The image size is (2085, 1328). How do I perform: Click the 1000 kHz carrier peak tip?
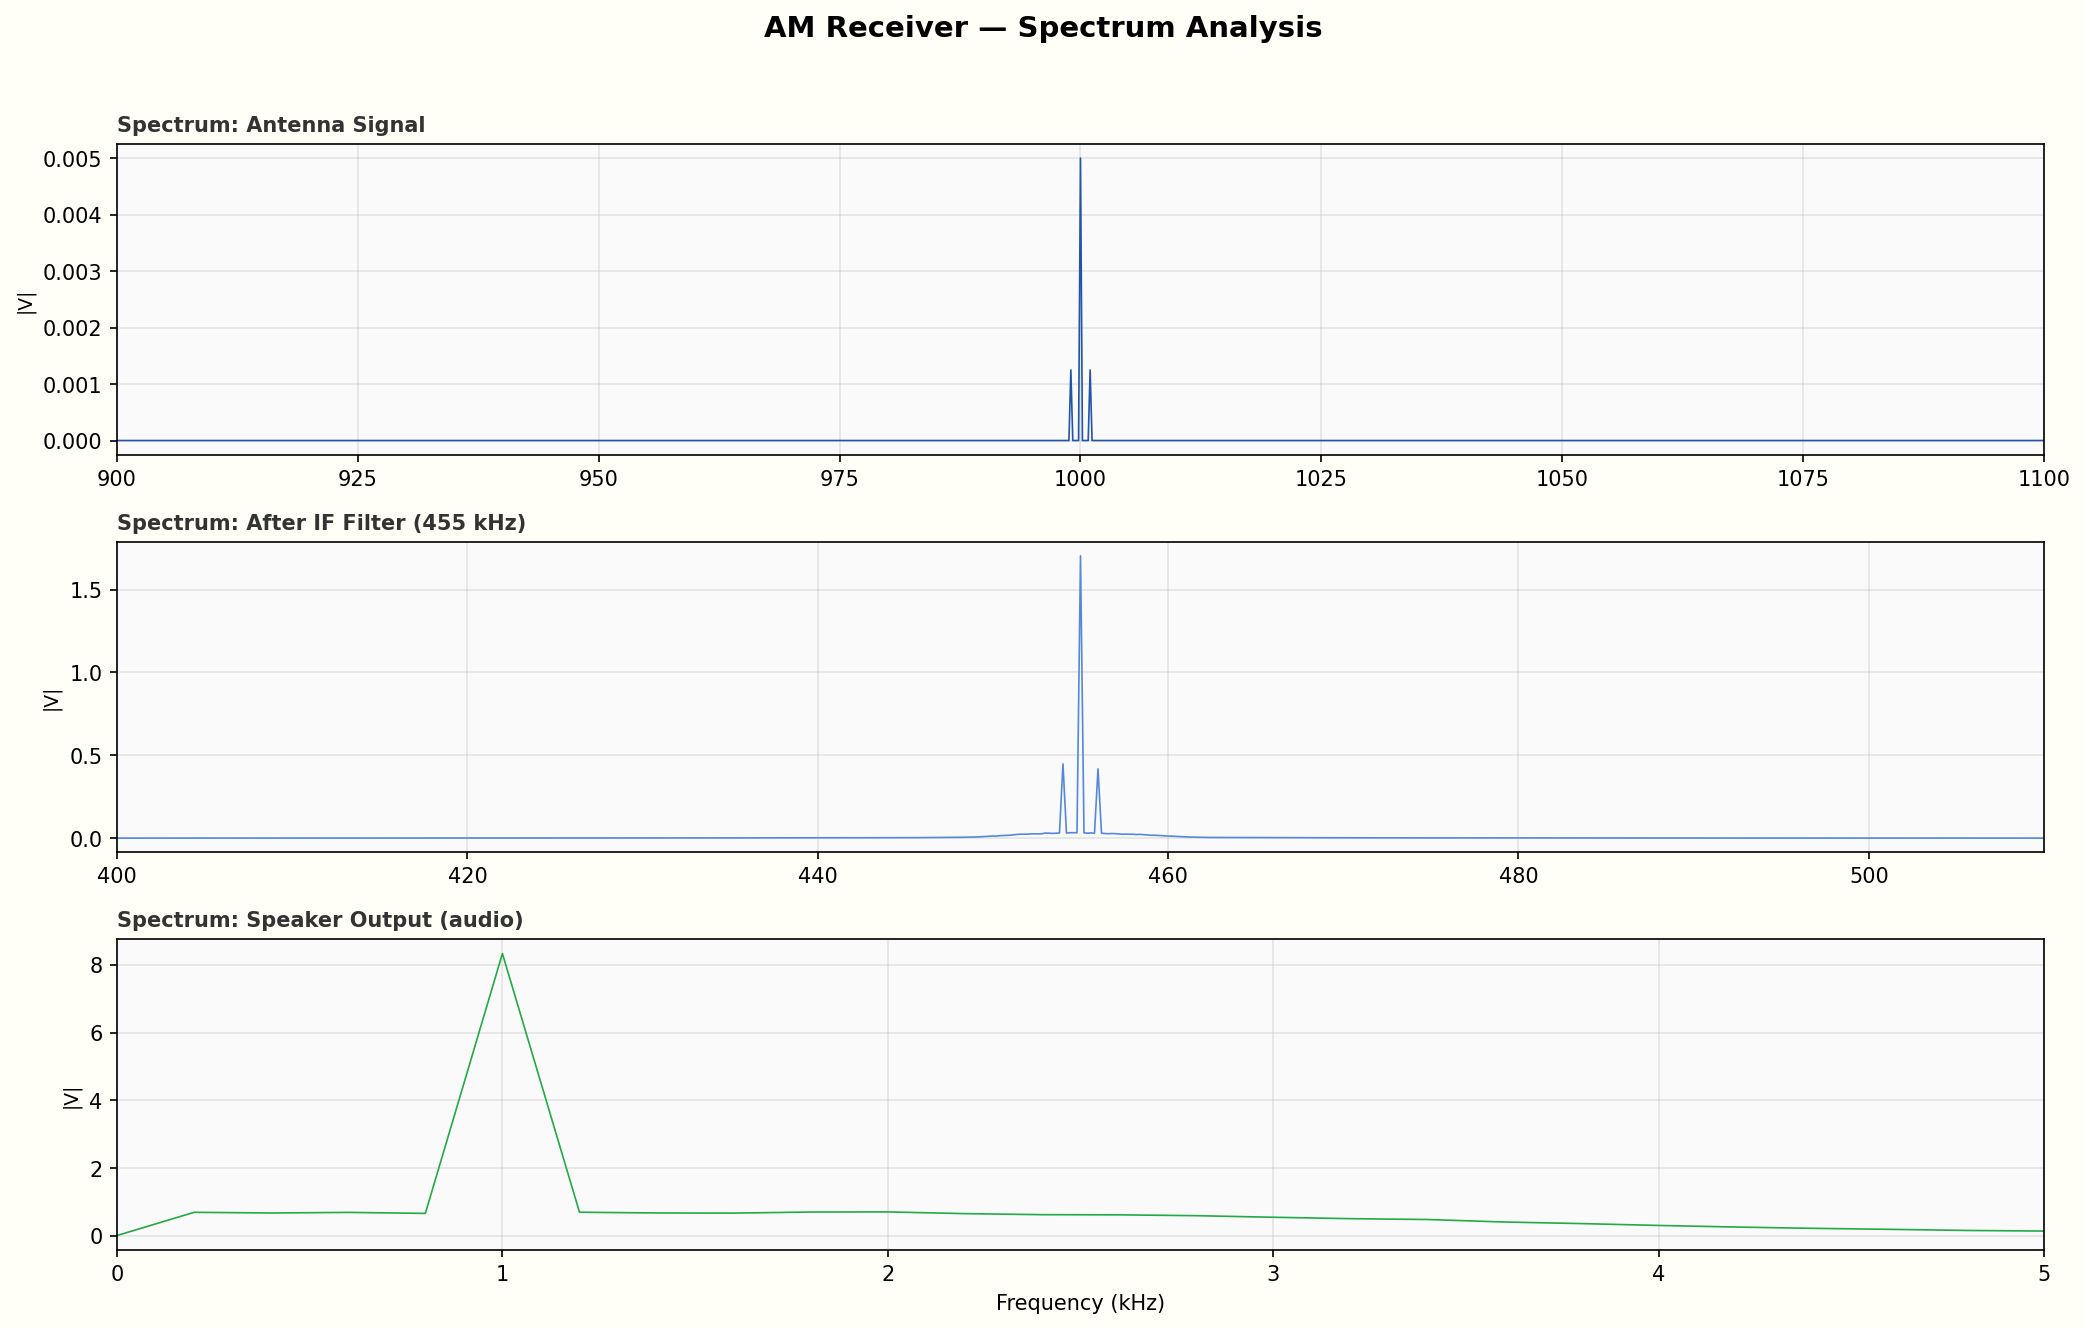(x=1080, y=159)
